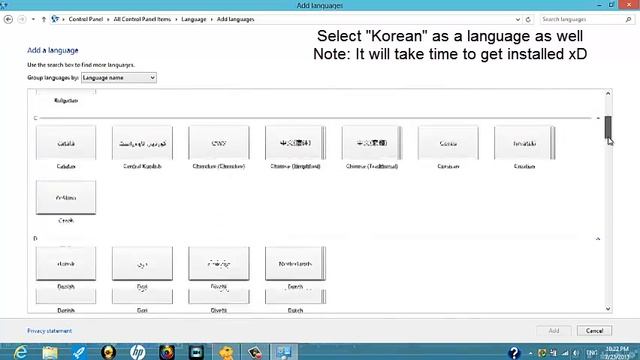
Task: Go up one level with Up arrow
Action: 44,19
